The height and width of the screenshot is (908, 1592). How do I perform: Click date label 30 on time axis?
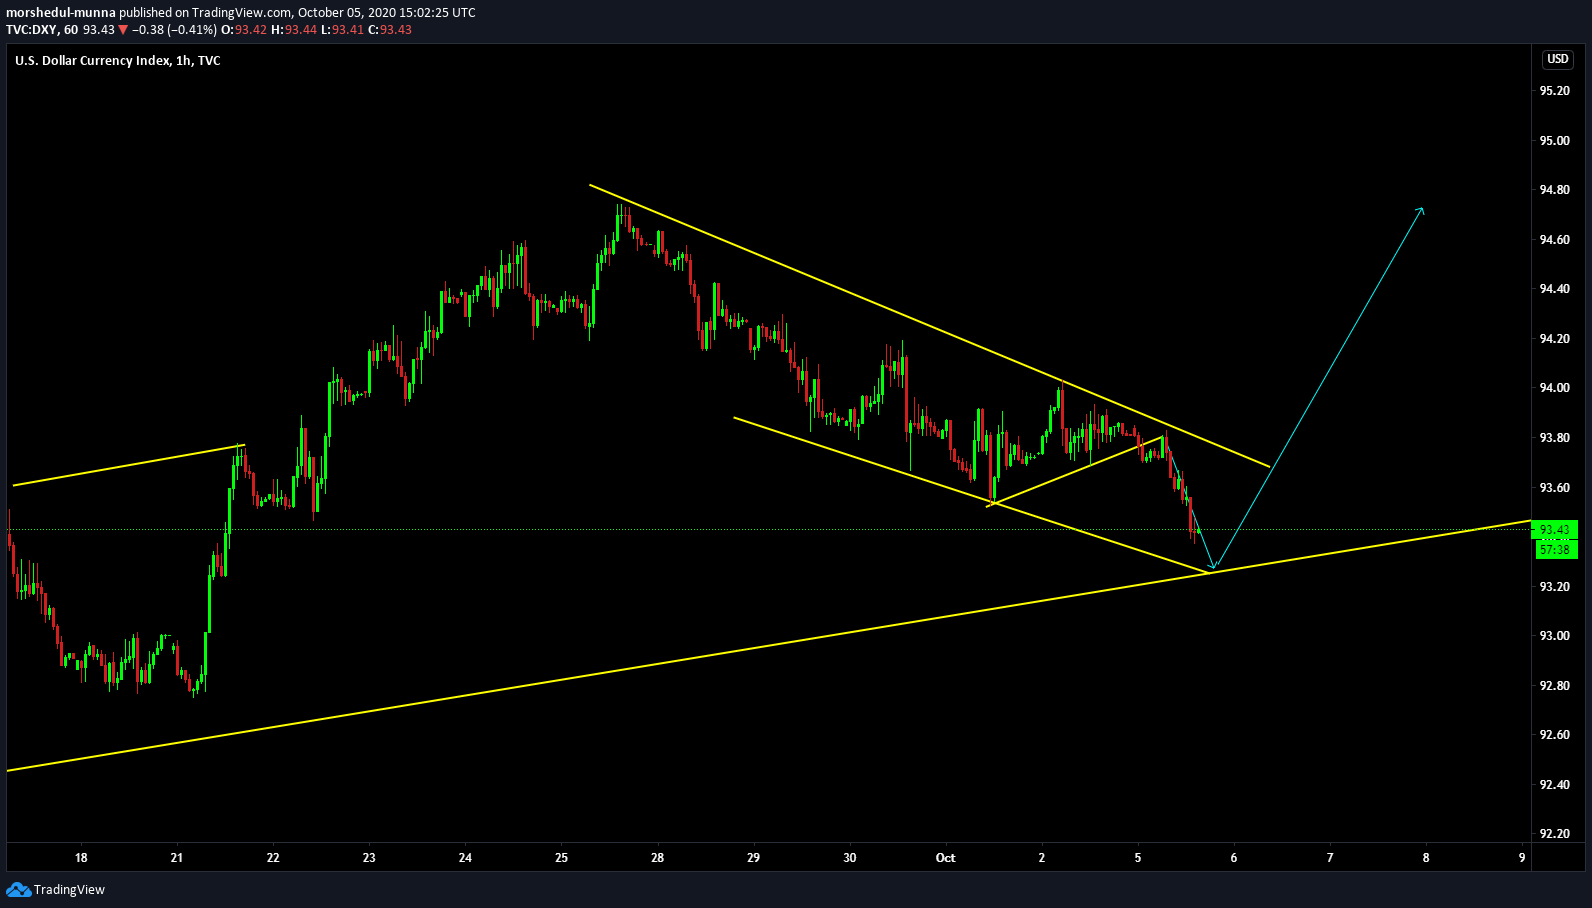(x=849, y=858)
